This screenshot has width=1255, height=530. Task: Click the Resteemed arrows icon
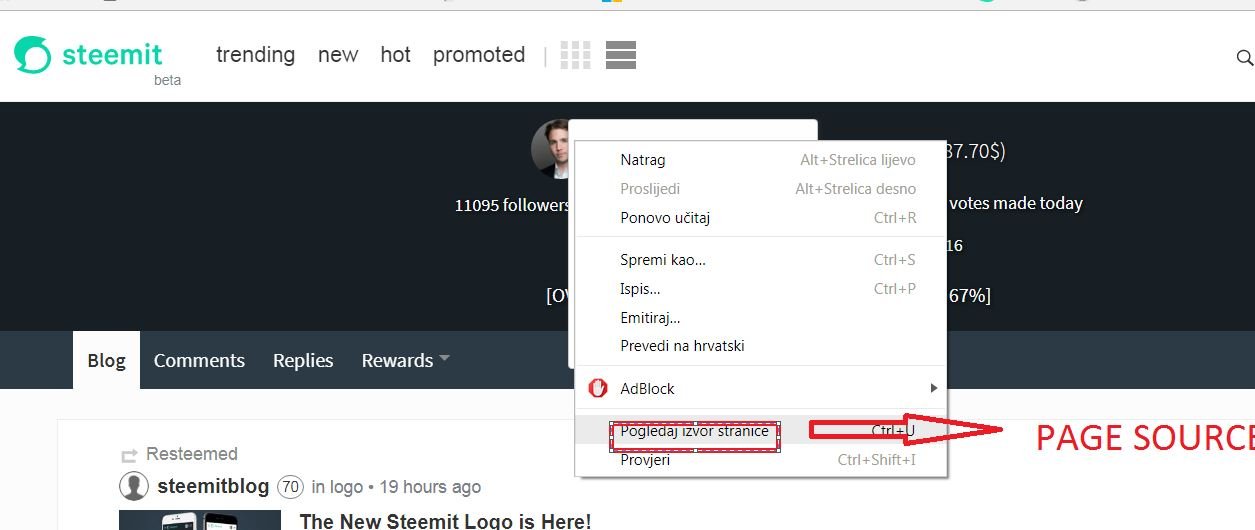[128, 455]
